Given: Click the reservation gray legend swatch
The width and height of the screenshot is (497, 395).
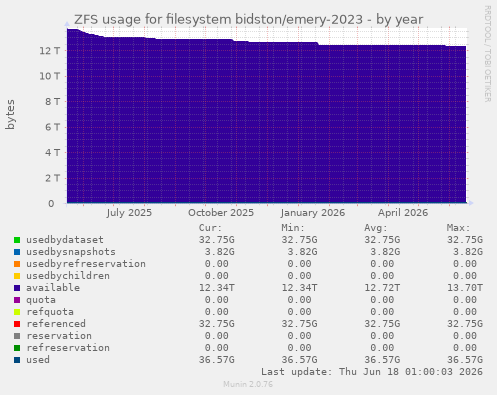Looking at the screenshot, I should tap(17, 336).
